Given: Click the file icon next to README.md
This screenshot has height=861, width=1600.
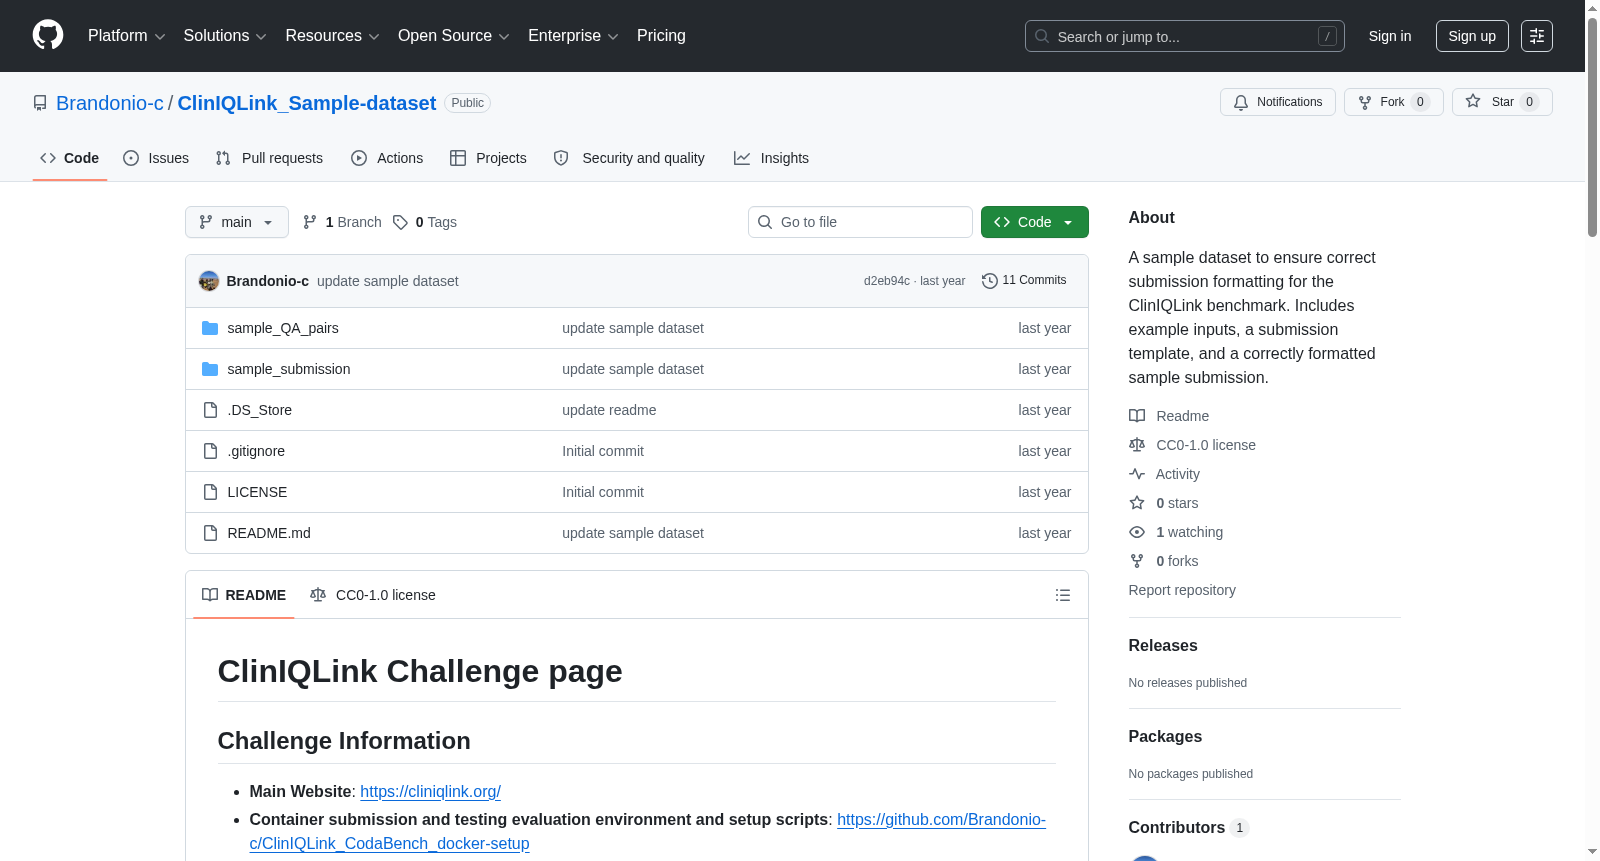Looking at the screenshot, I should [210, 533].
